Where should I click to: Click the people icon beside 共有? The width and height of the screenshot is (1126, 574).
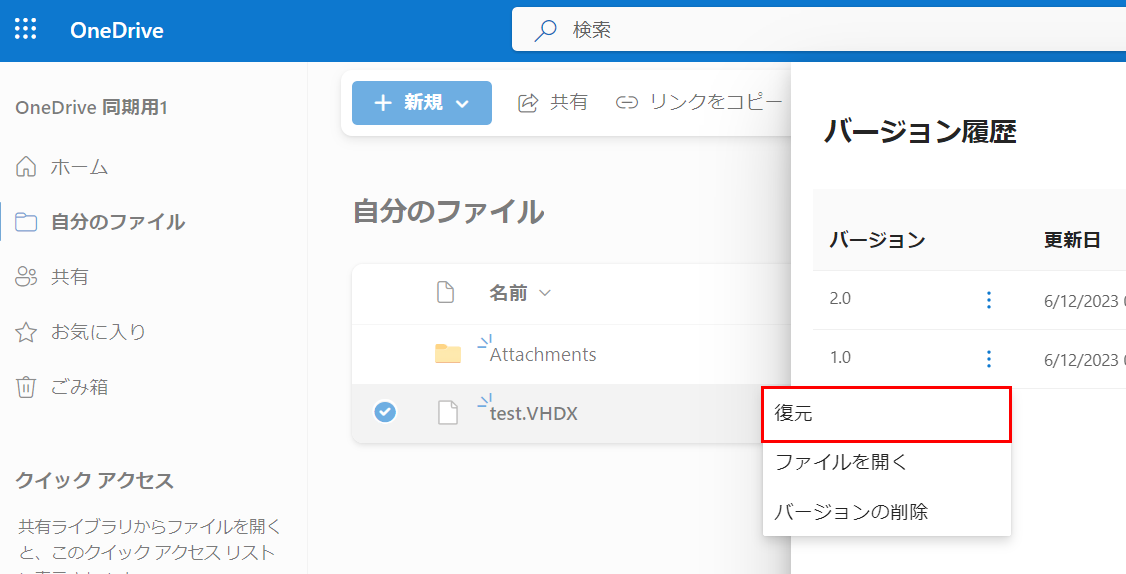point(26,277)
